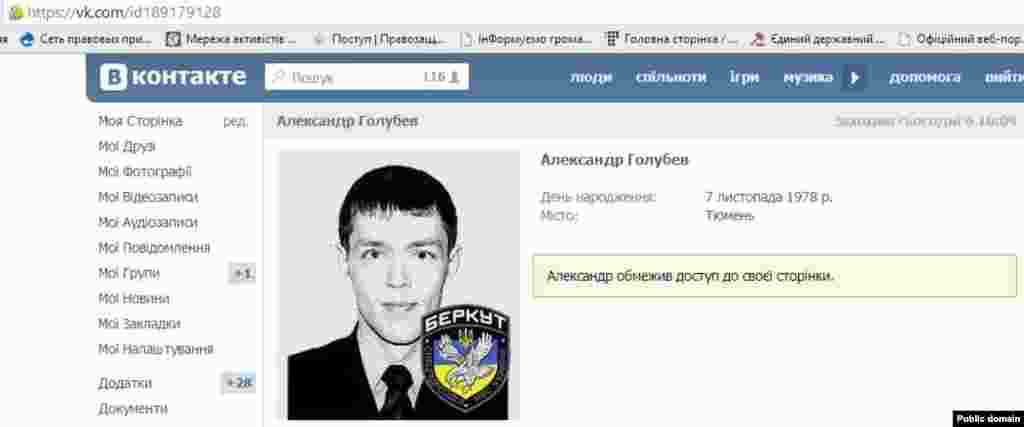1024x427 pixels.
Task: Click into the Пошук search field
Action: [367, 77]
